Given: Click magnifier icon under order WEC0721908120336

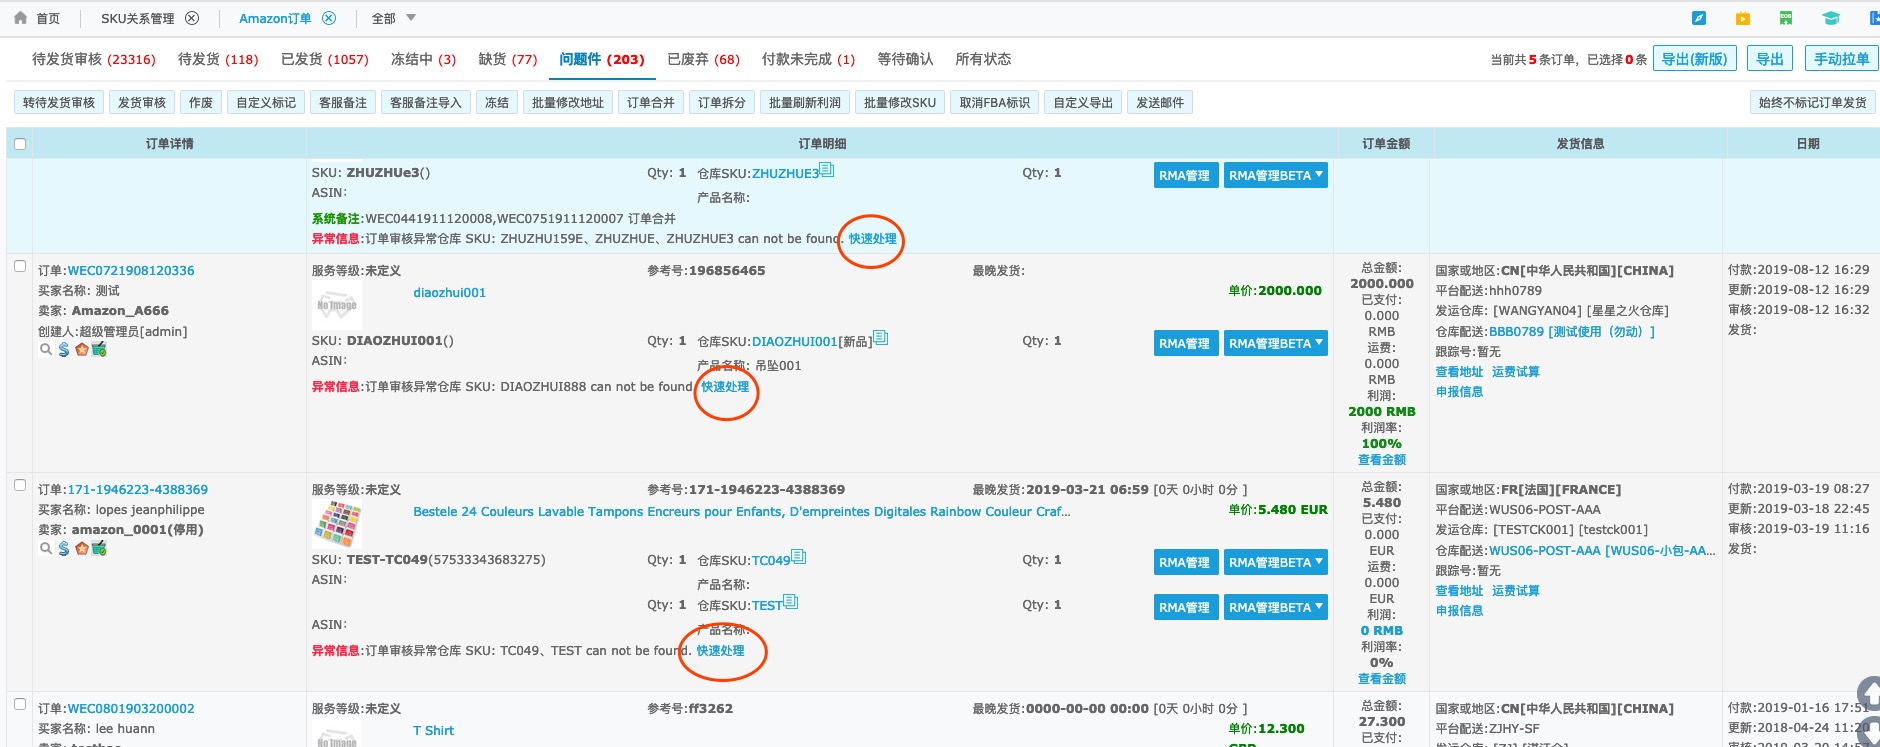Looking at the screenshot, I should 45,350.
